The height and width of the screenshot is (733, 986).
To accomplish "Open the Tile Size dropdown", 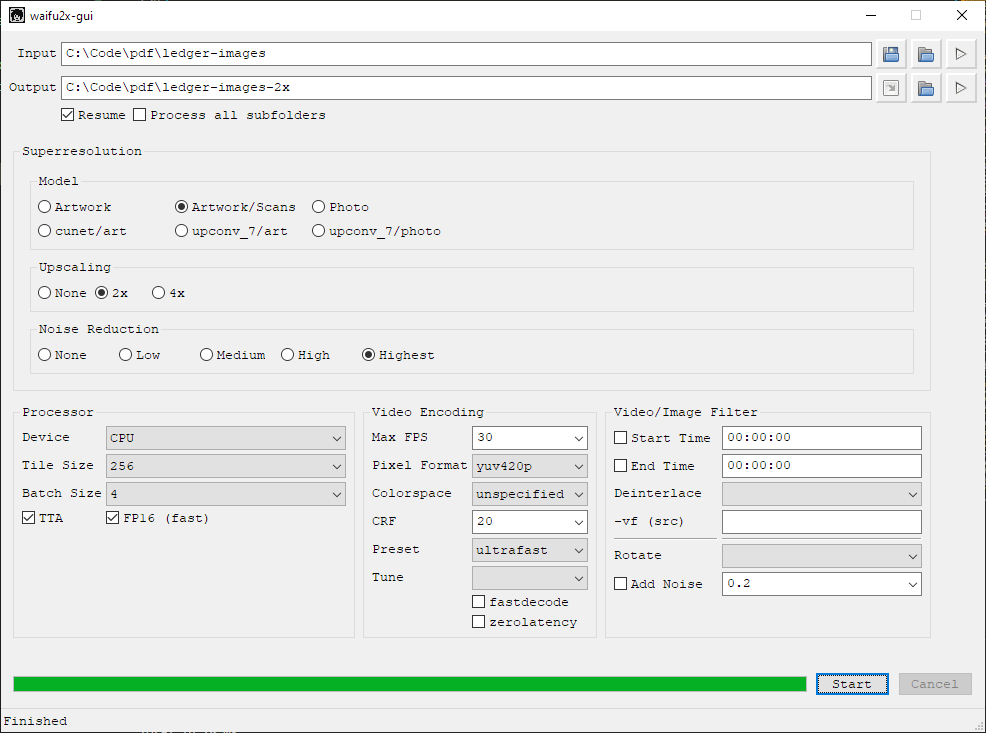I will tap(226, 466).
